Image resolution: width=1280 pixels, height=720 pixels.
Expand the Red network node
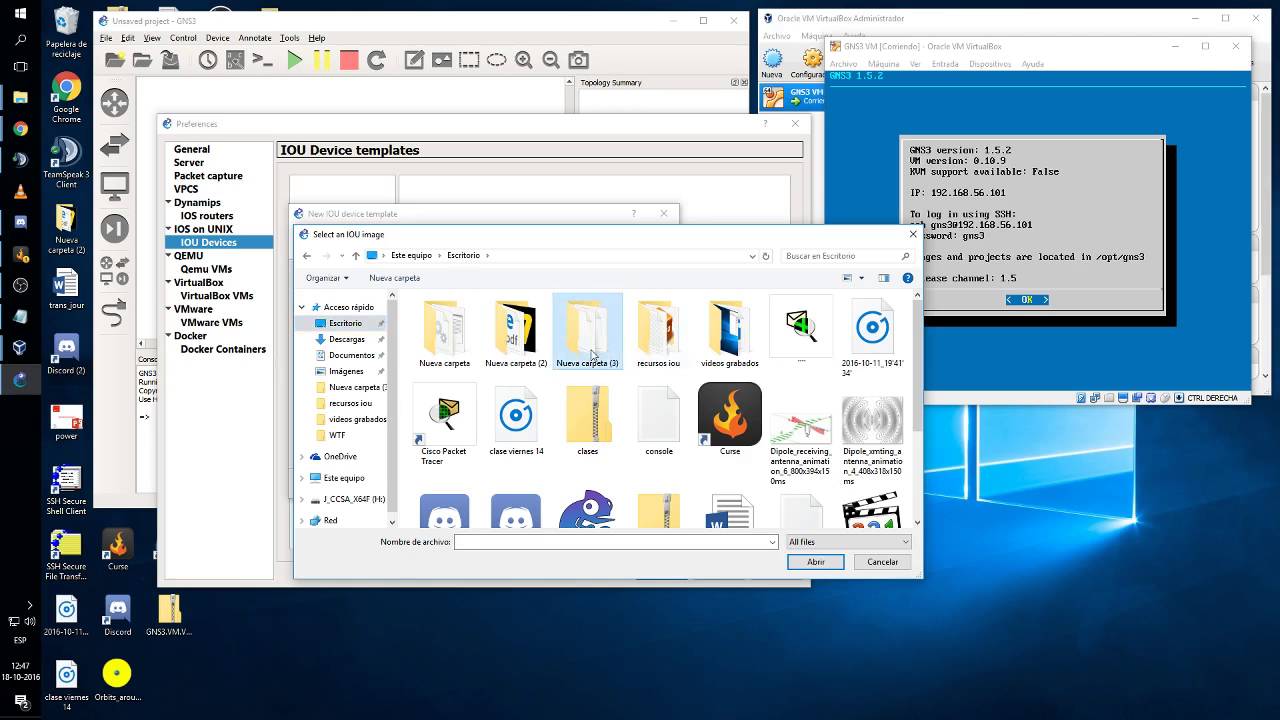[x=302, y=520]
